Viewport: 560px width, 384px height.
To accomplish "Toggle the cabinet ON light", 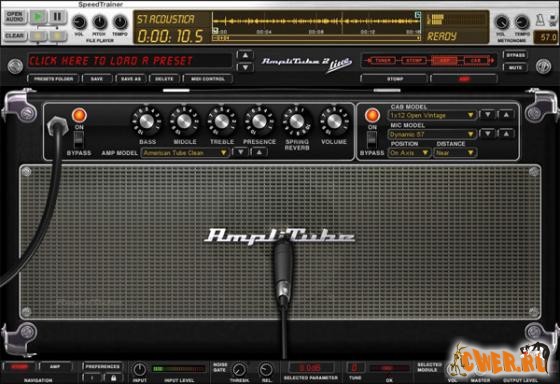I will [372, 115].
